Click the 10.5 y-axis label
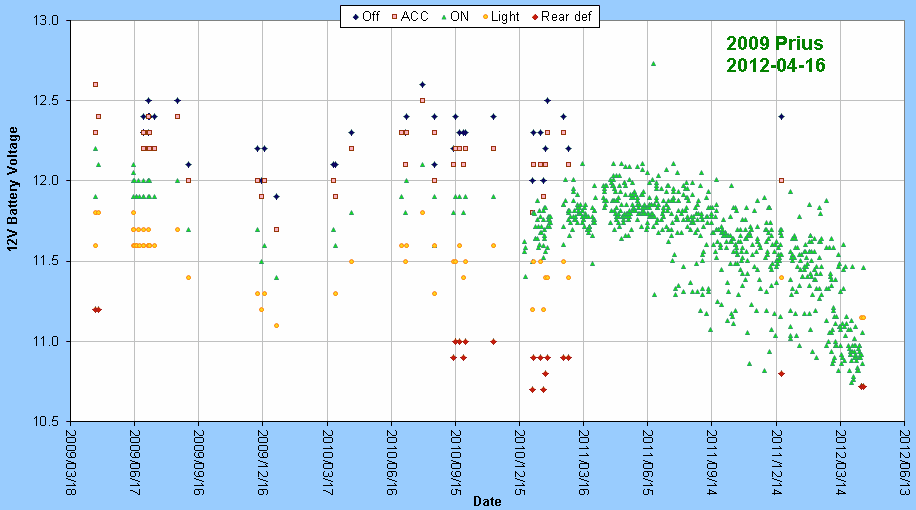 tap(47, 421)
